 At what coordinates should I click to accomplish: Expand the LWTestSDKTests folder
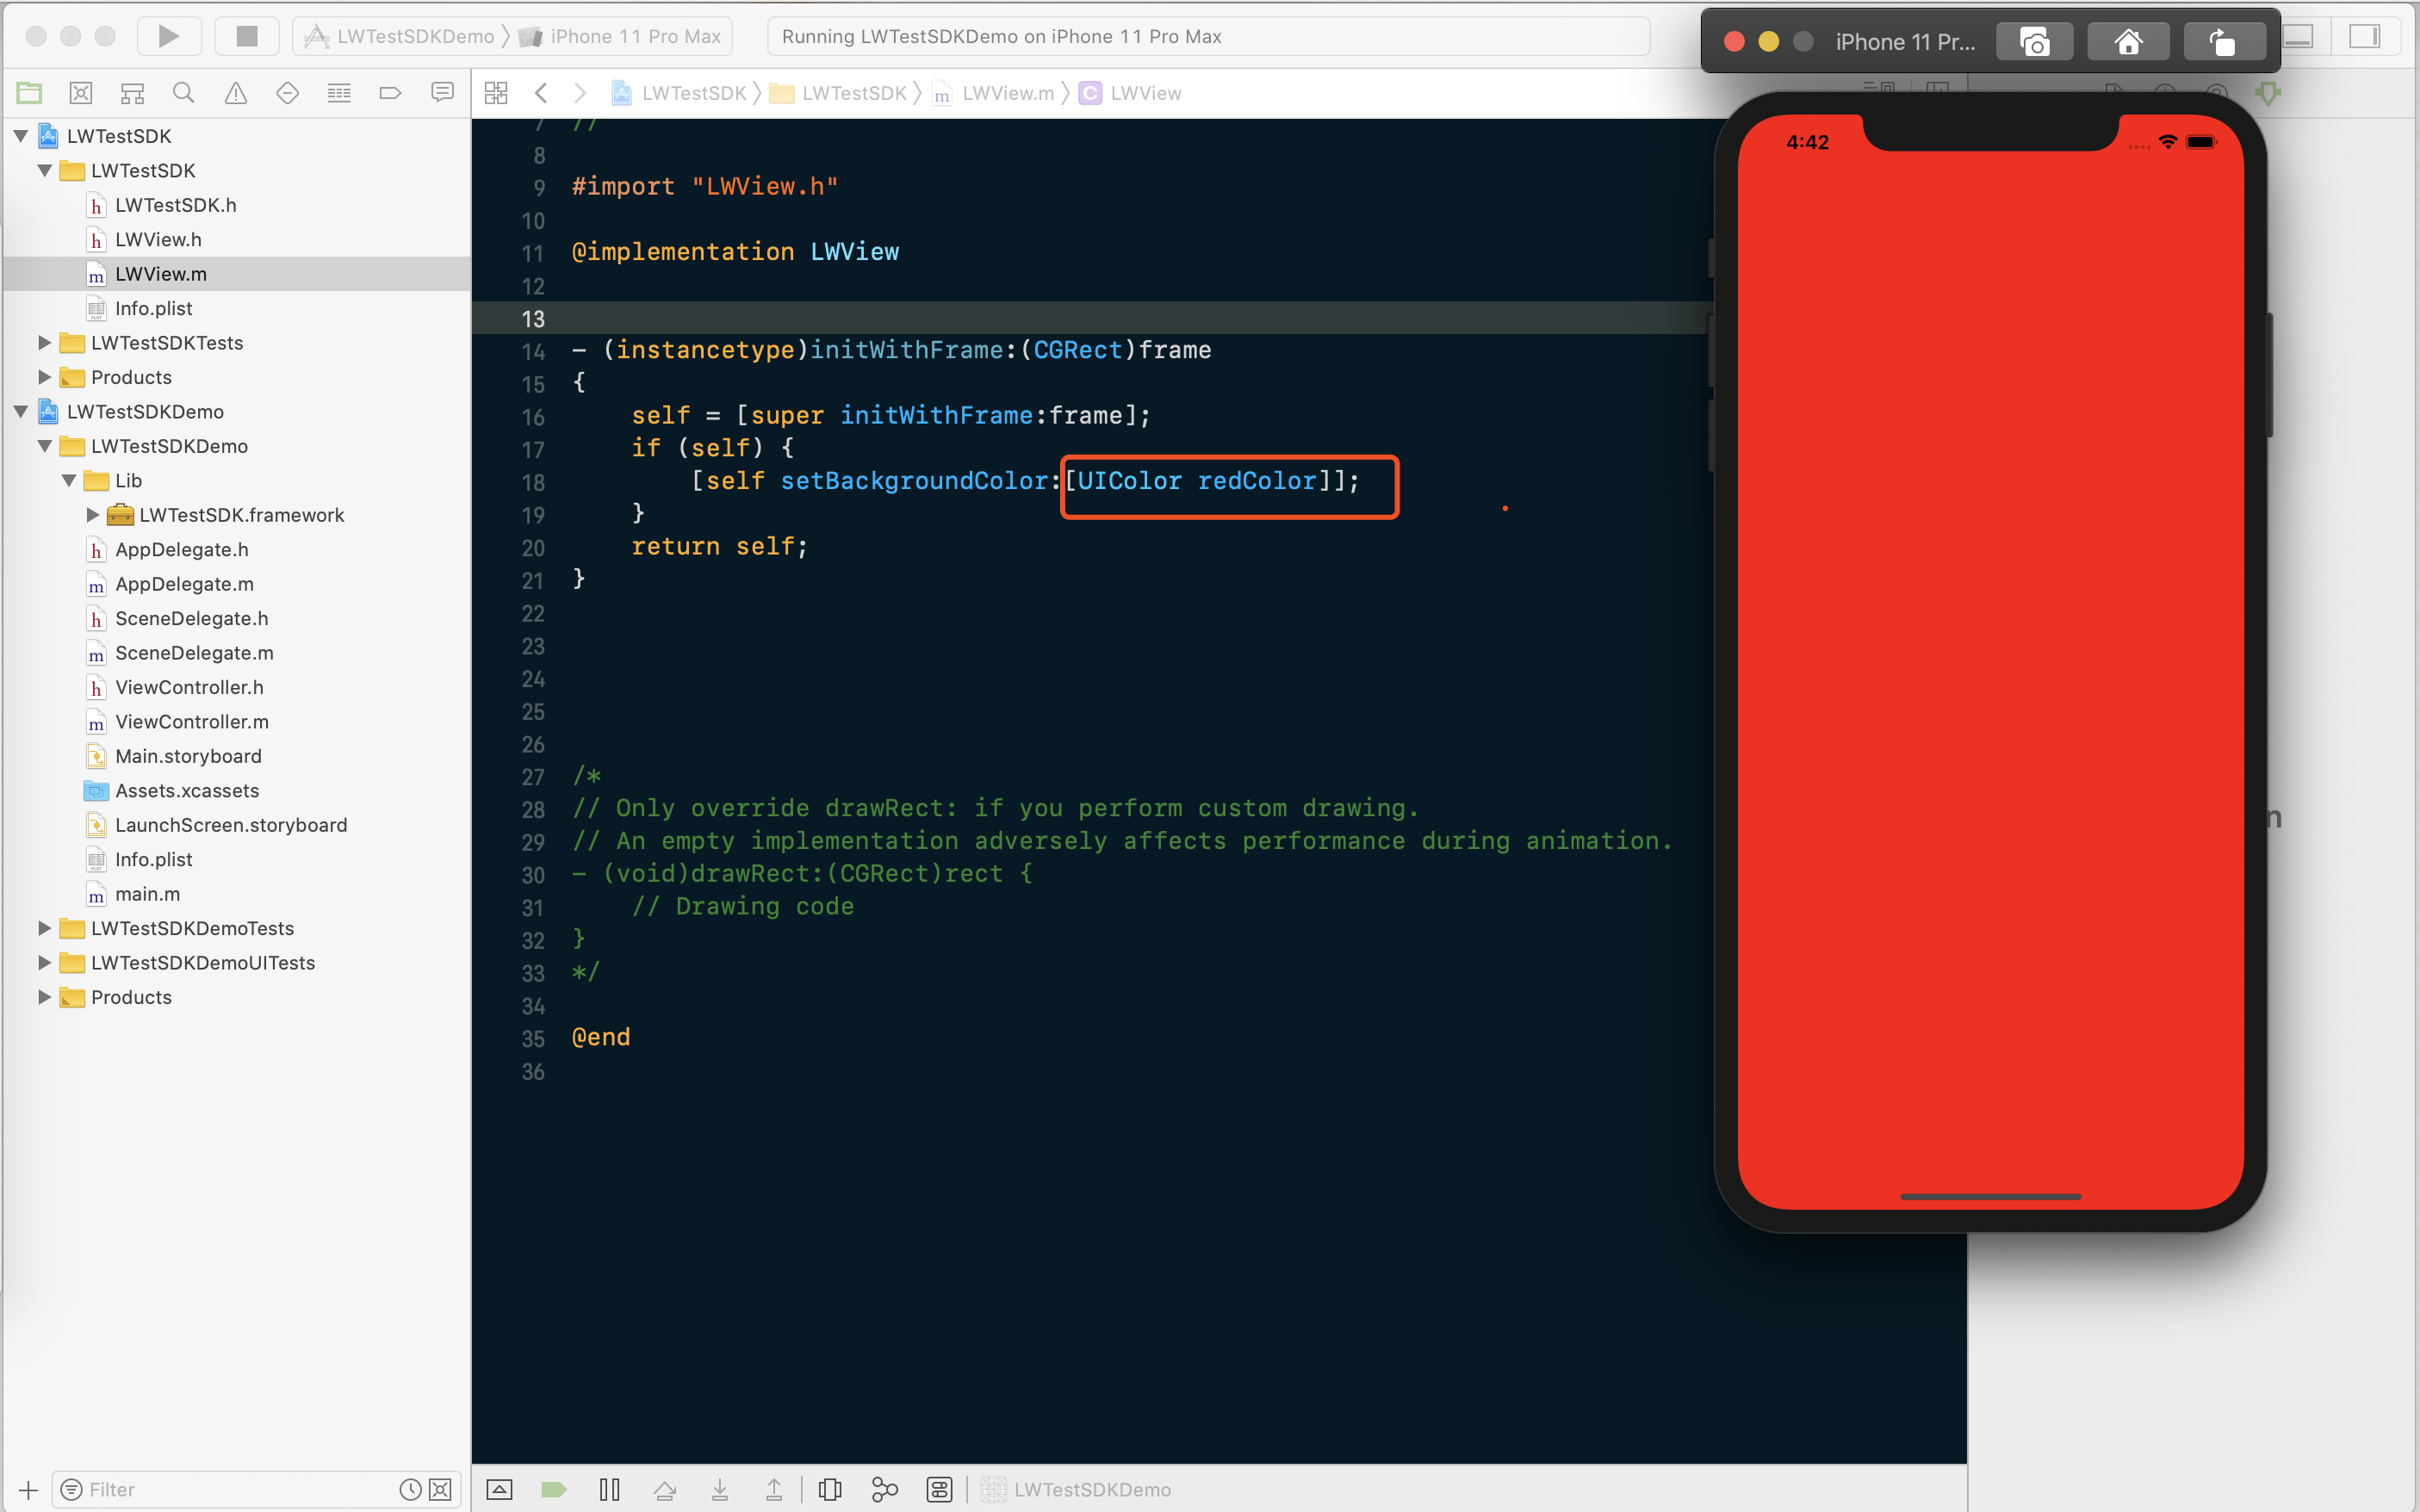44,343
